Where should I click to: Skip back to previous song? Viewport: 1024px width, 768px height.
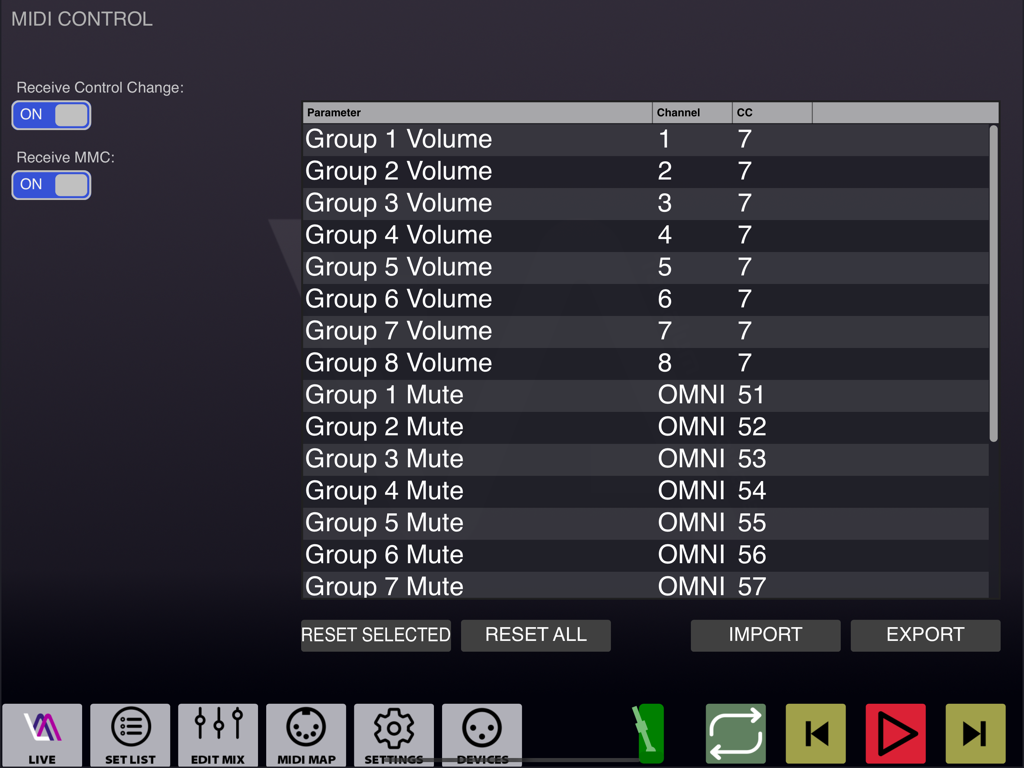pos(815,734)
